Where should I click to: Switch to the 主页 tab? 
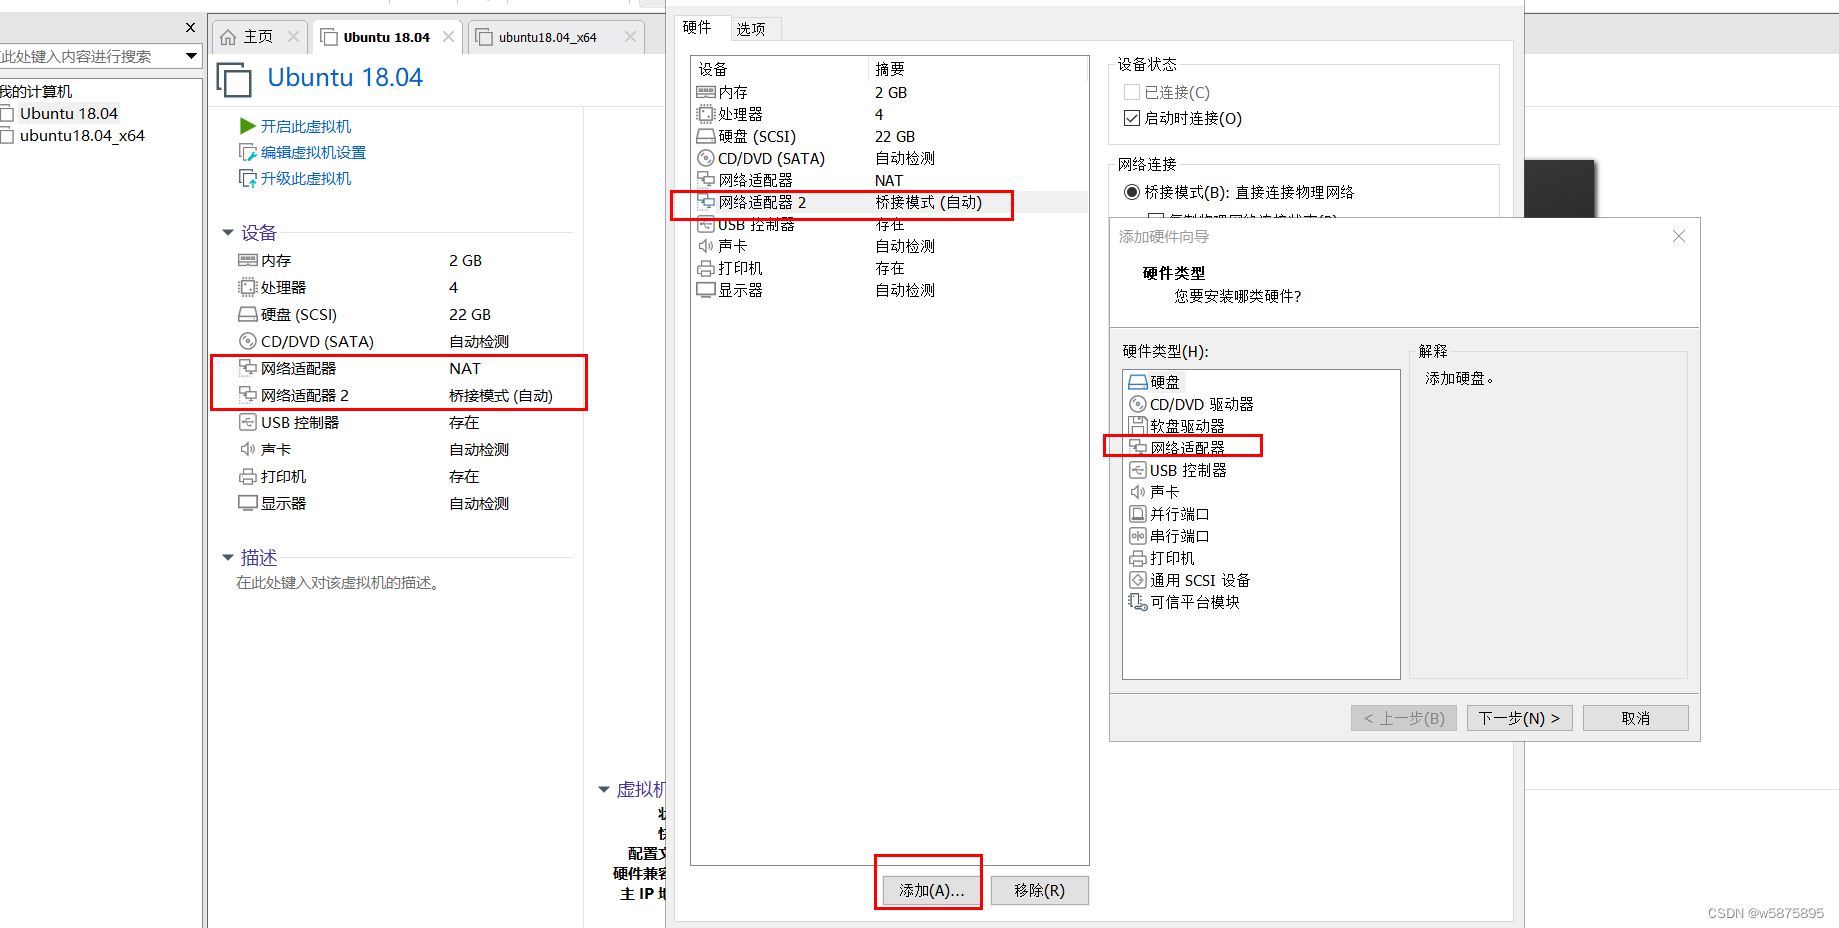tap(259, 37)
